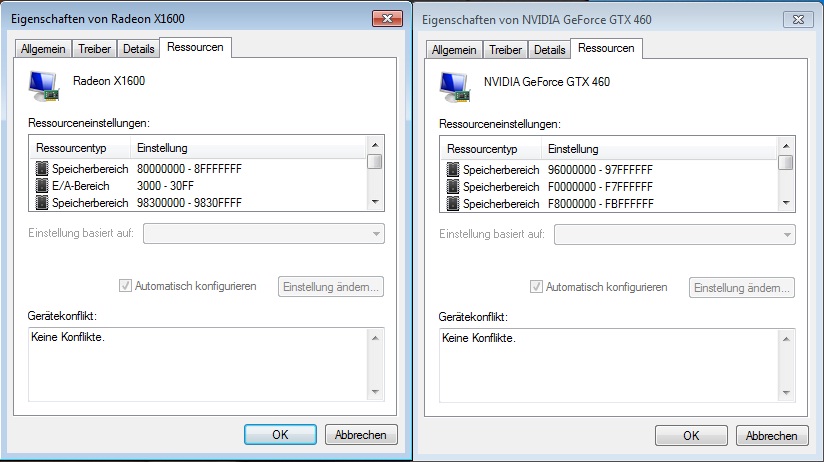The height and width of the screenshot is (462, 824).
Task: Select Ressourcen tab in GTX 460 window
Action: [606, 48]
